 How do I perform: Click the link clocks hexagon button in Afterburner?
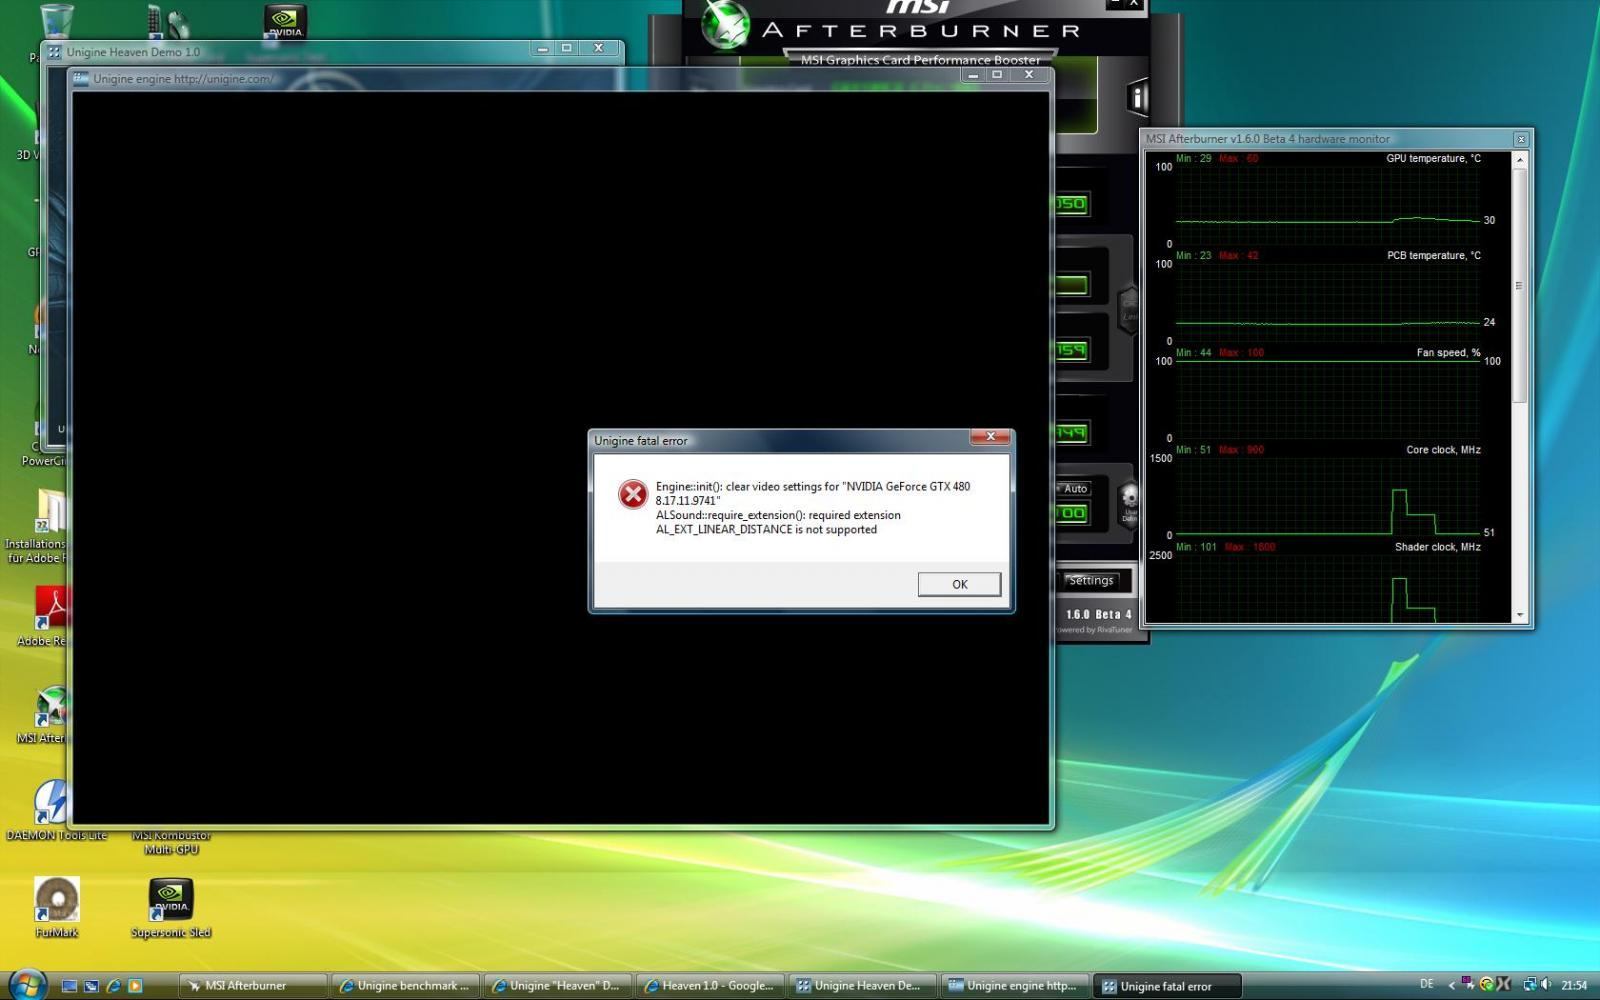[x=1128, y=309]
